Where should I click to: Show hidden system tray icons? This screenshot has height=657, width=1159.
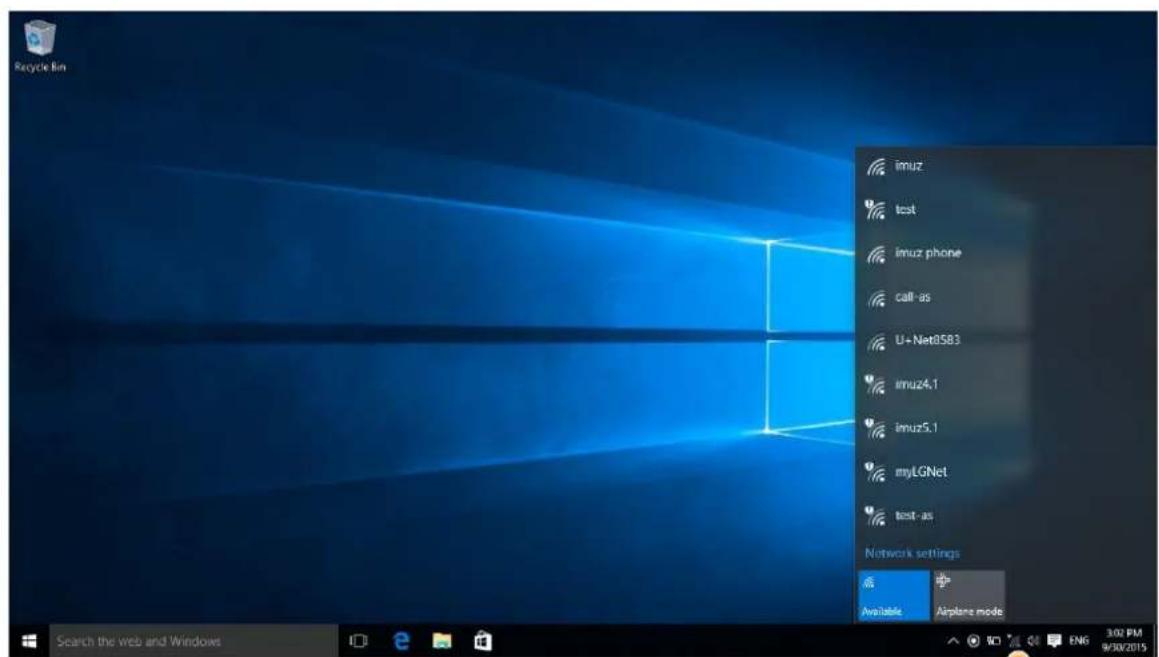coord(953,641)
